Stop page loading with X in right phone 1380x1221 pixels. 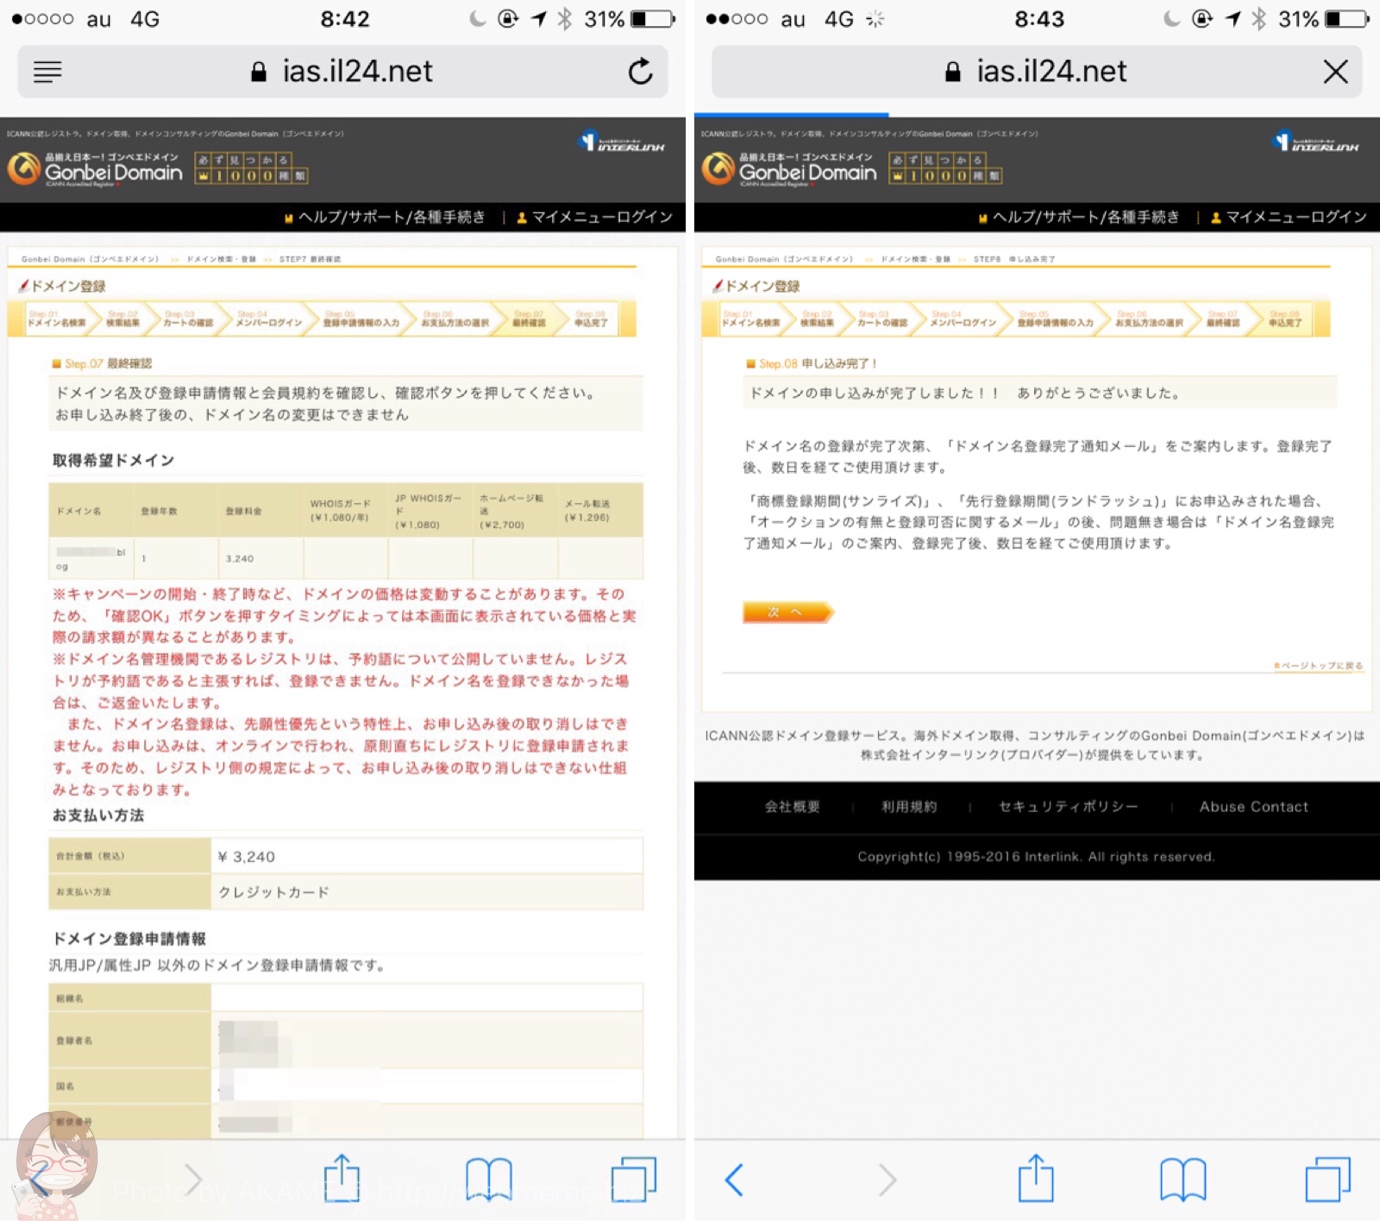click(x=1335, y=72)
